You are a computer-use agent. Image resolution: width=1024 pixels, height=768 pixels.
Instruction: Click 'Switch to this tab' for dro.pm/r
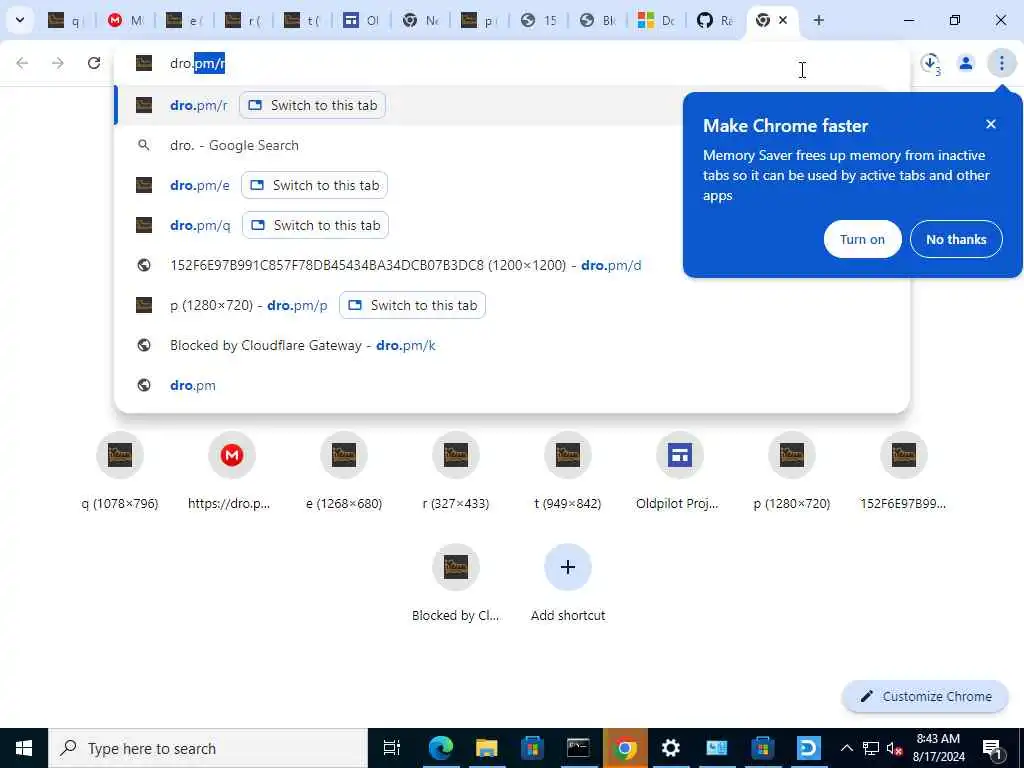[x=312, y=105]
